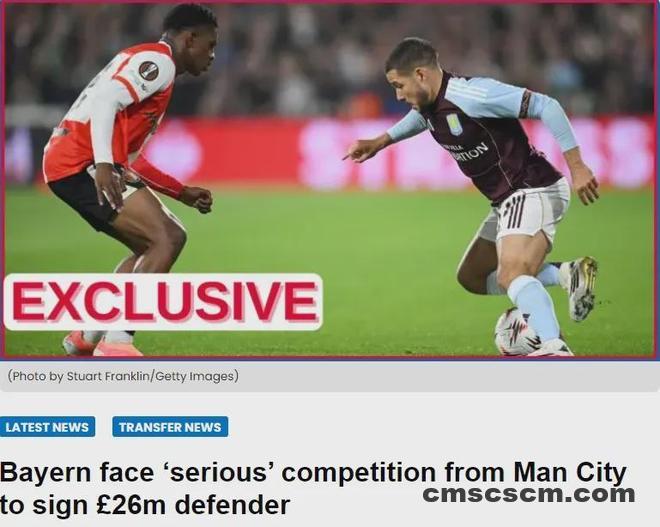Click the grey photo caption bar
The height and width of the screenshot is (527, 660).
[x=330, y=376]
